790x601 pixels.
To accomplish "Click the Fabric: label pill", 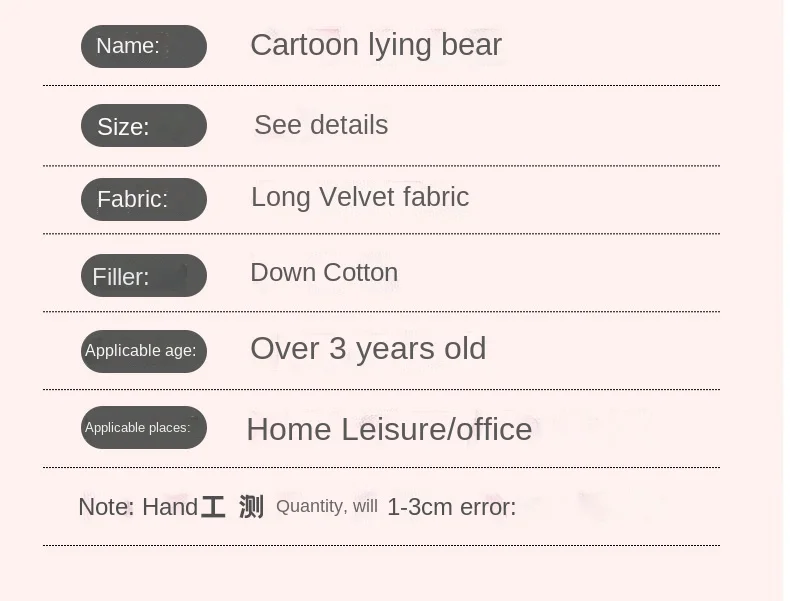I will (x=143, y=200).
